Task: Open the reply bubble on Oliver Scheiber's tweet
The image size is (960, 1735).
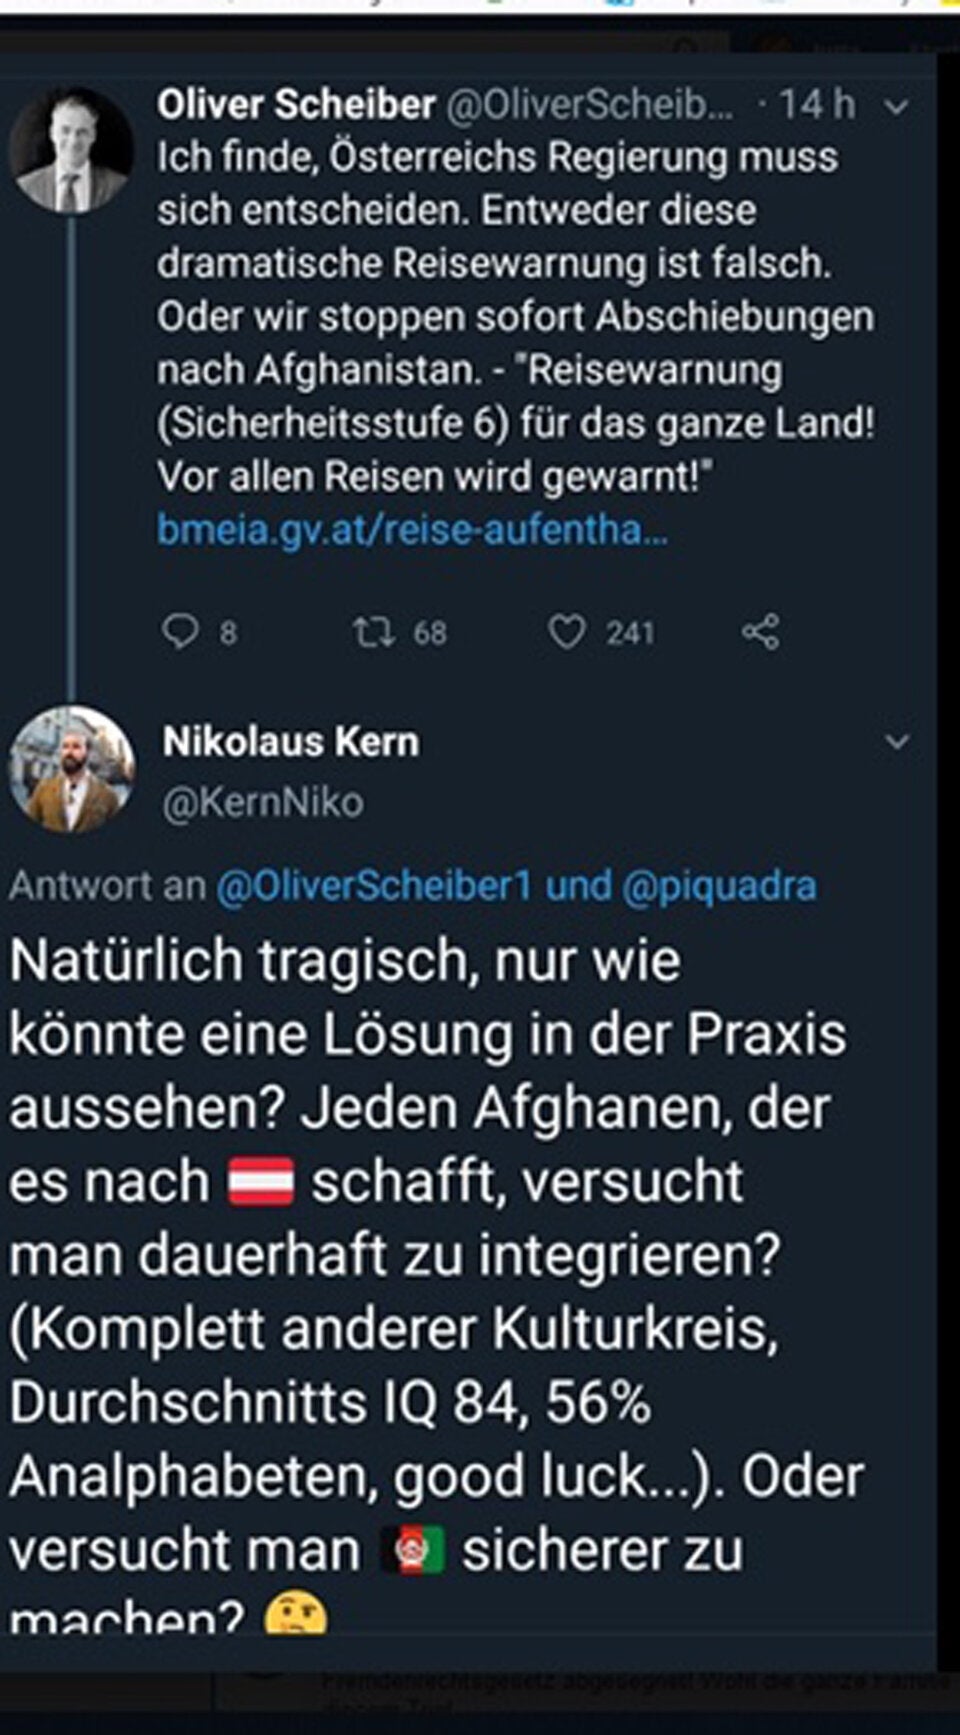Action: point(185,631)
